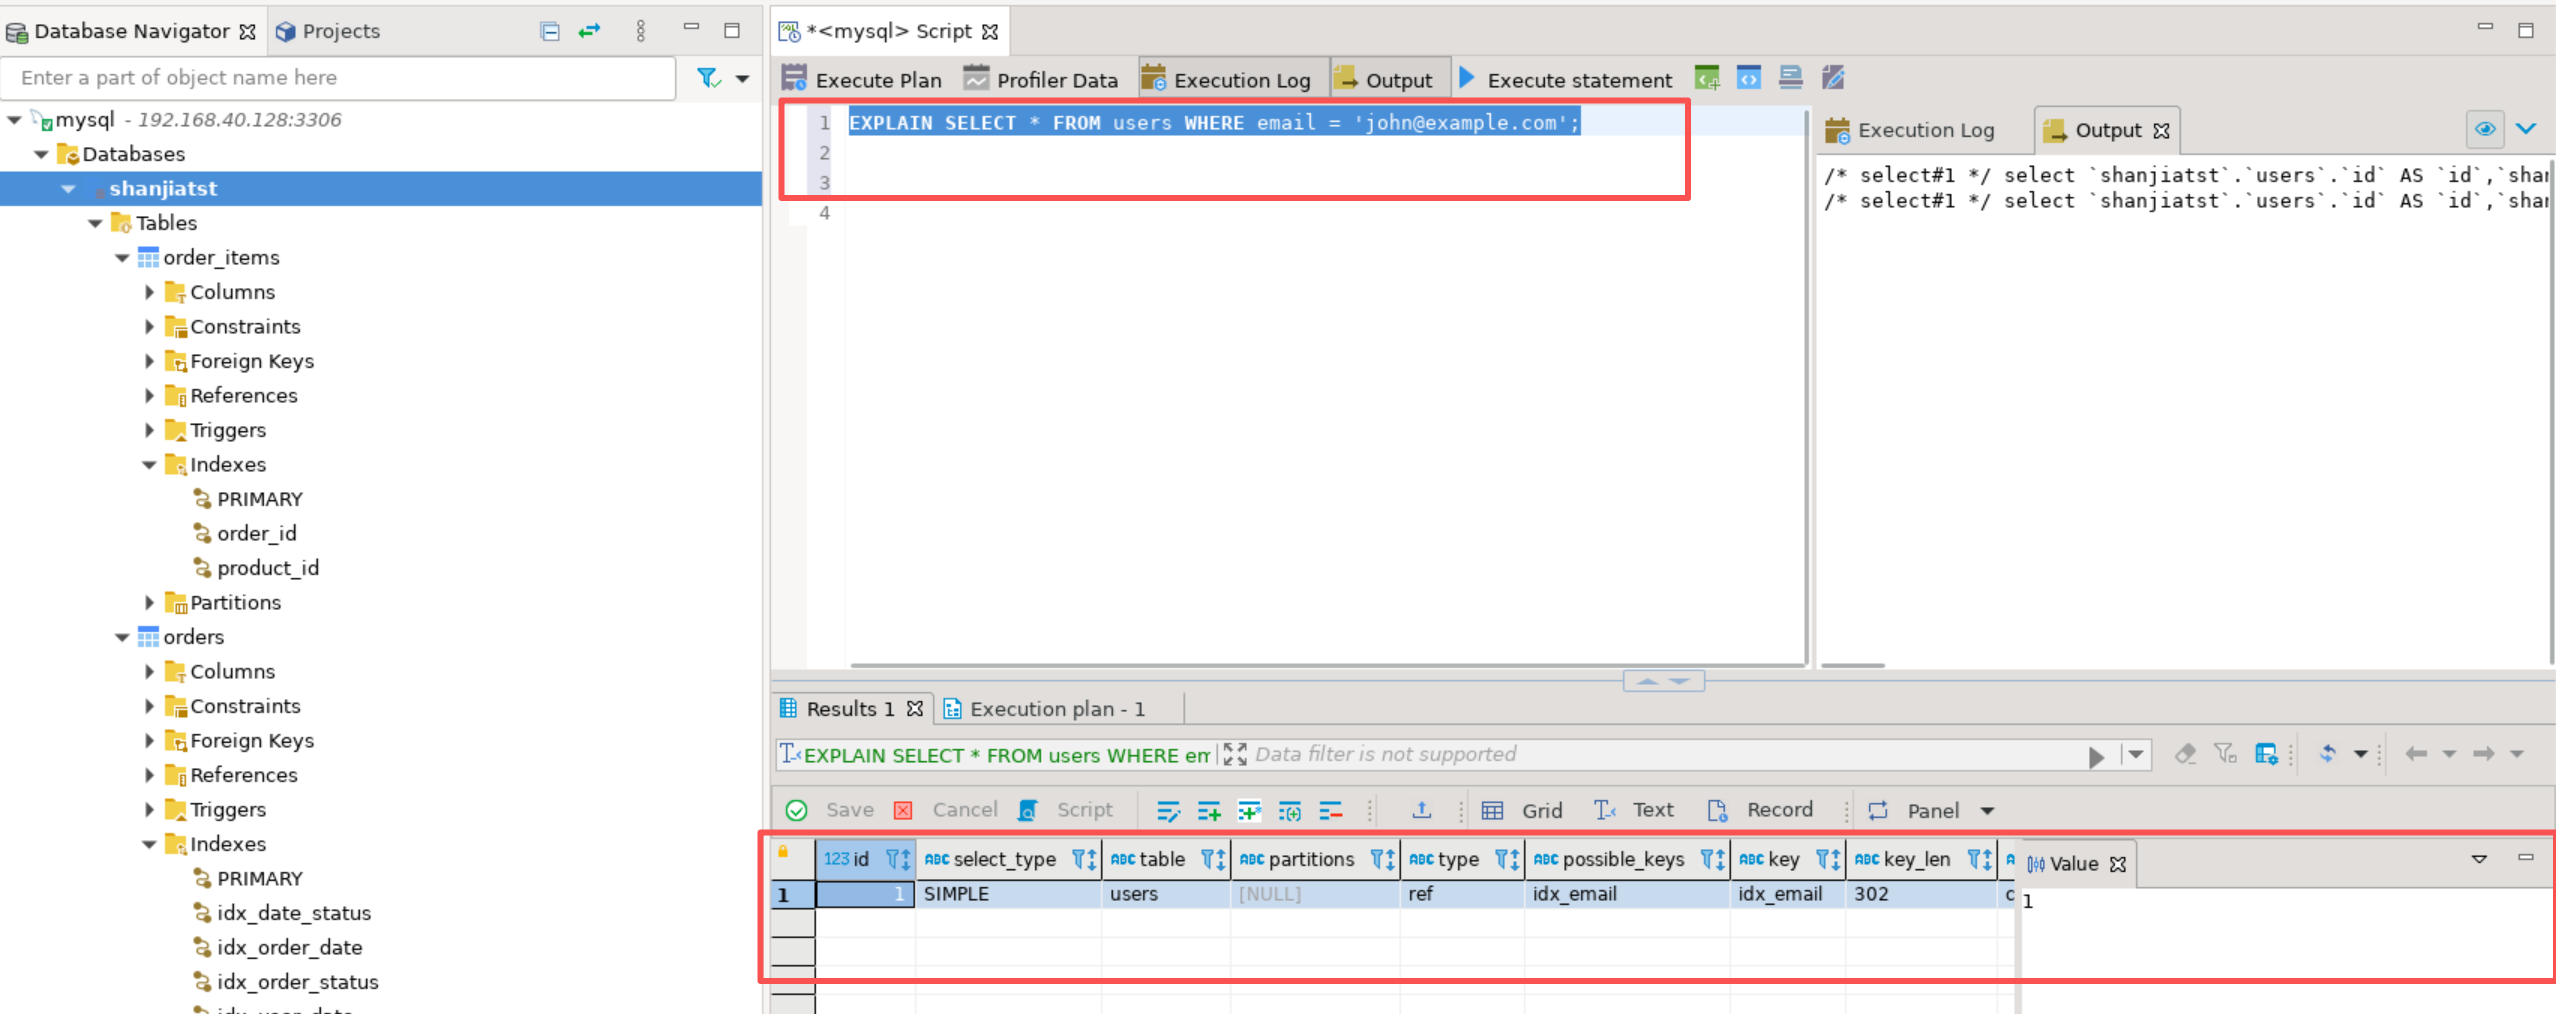The image size is (2556, 1014).
Task: Click back navigation arrow in results
Action: pyautogui.click(x=2416, y=754)
